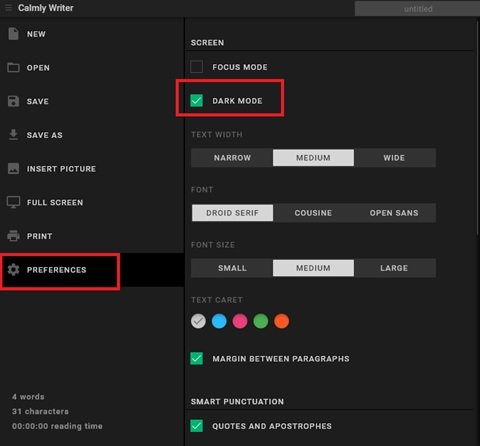The width and height of the screenshot is (480, 446).
Task: Click the Print printer icon
Action: pos(13,236)
